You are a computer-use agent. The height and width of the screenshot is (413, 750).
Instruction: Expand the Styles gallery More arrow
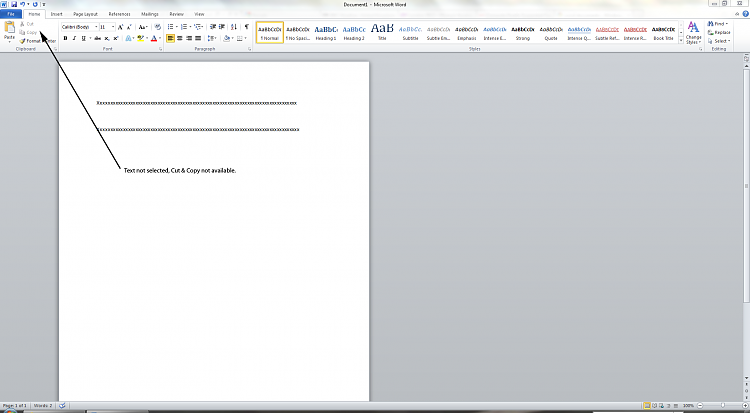click(x=681, y=41)
